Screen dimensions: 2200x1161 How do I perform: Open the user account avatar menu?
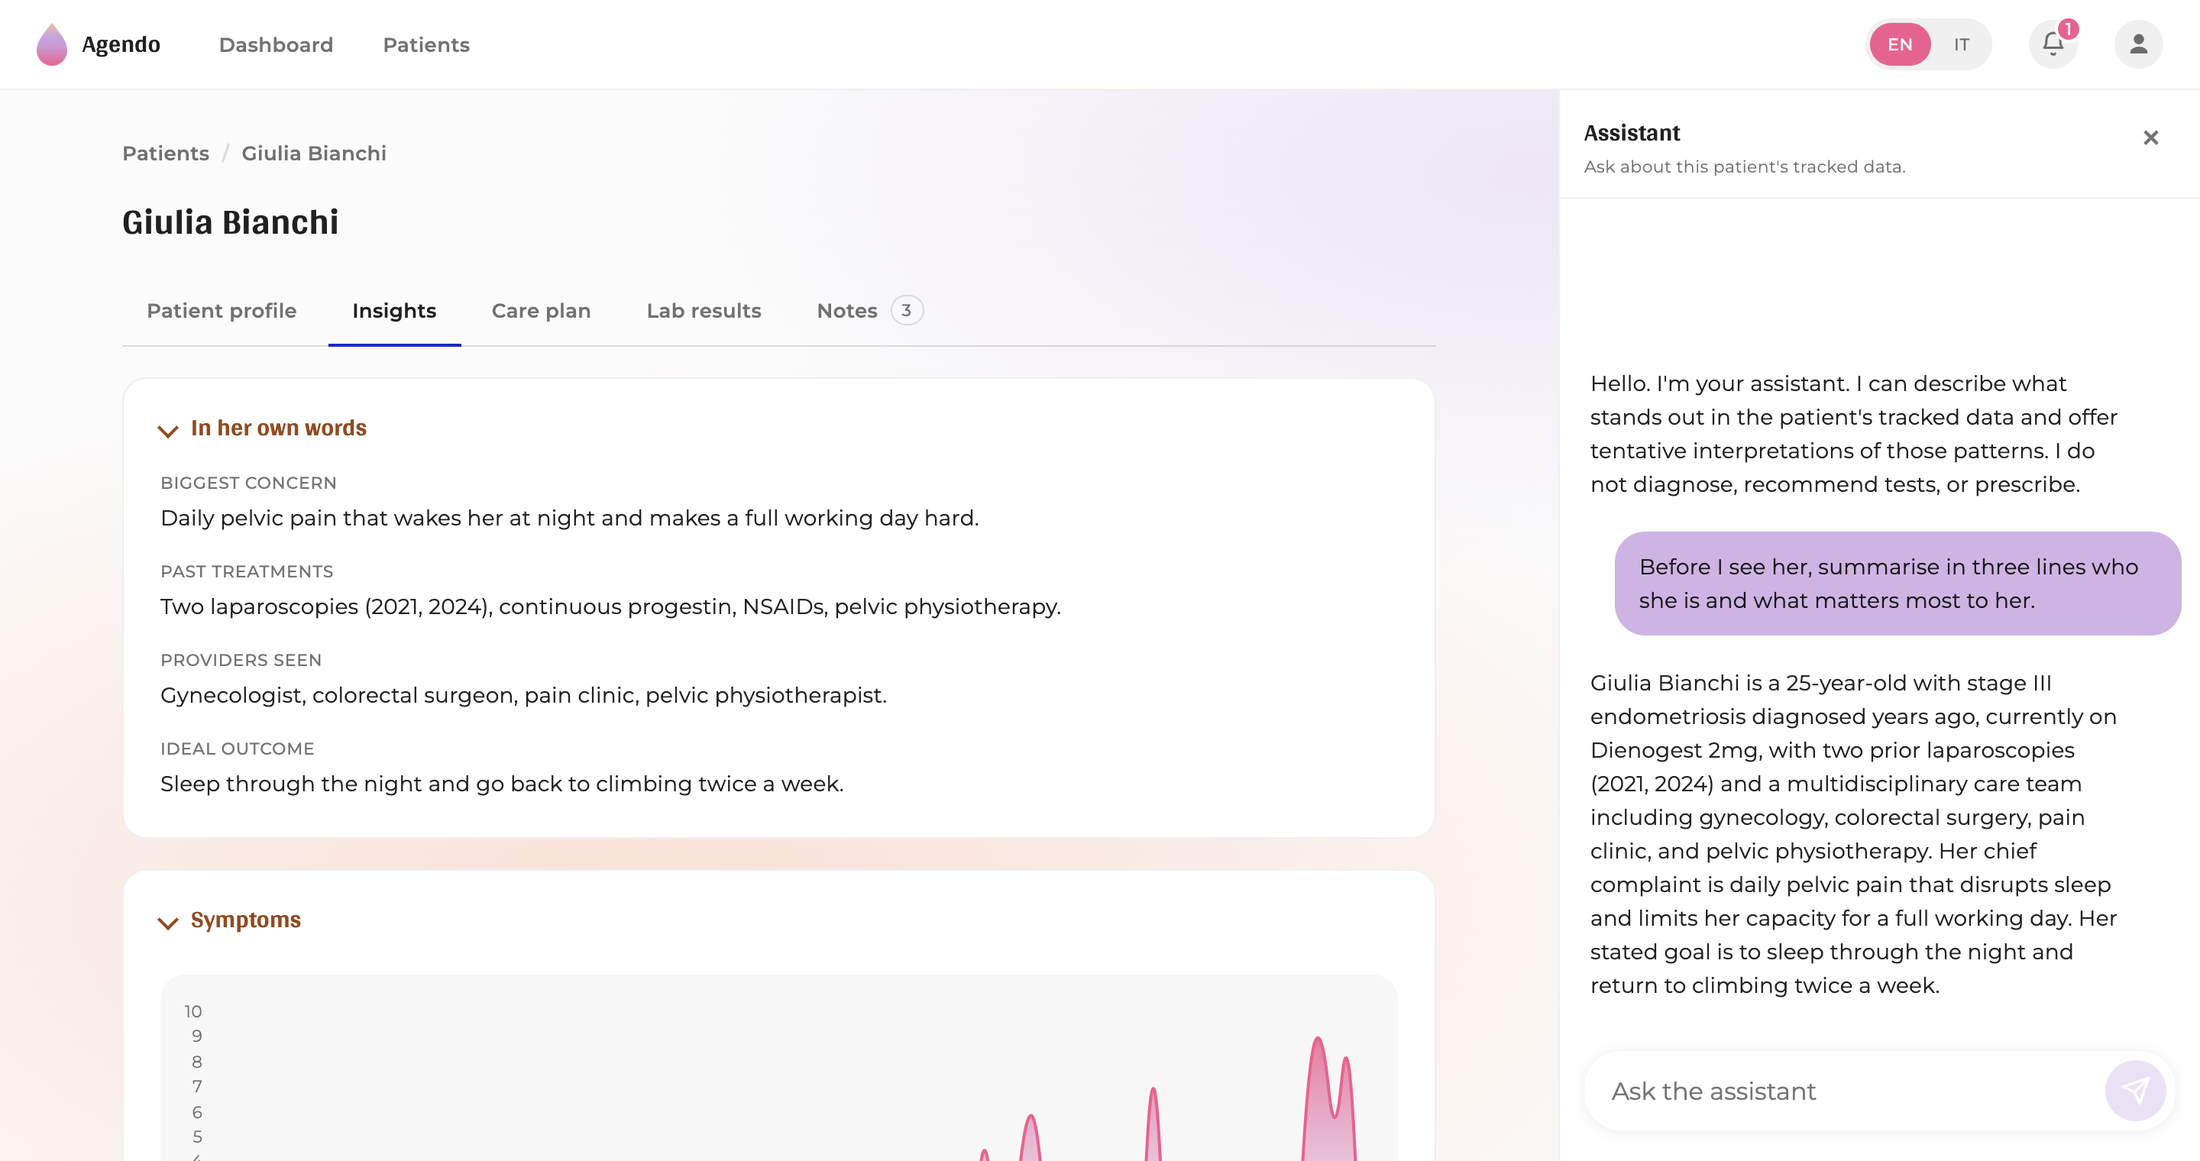pyautogui.click(x=2138, y=44)
